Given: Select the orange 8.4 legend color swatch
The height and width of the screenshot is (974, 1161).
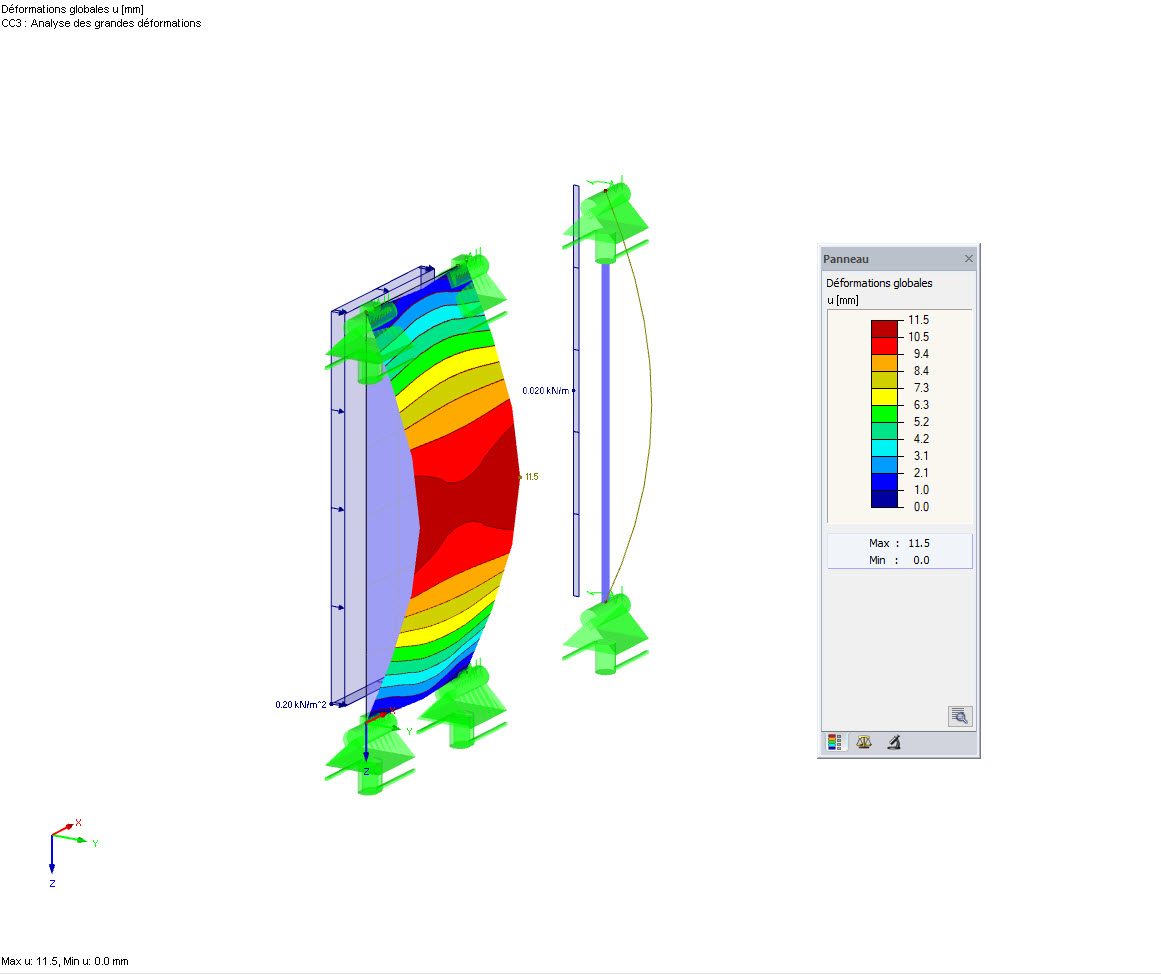Looking at the screenshot, I should point(884,362).
